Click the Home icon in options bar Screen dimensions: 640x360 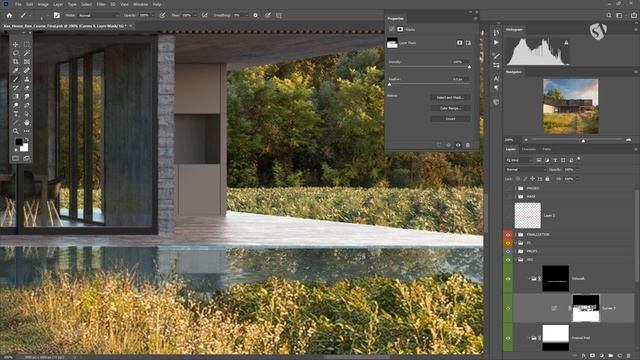point(9,15)
